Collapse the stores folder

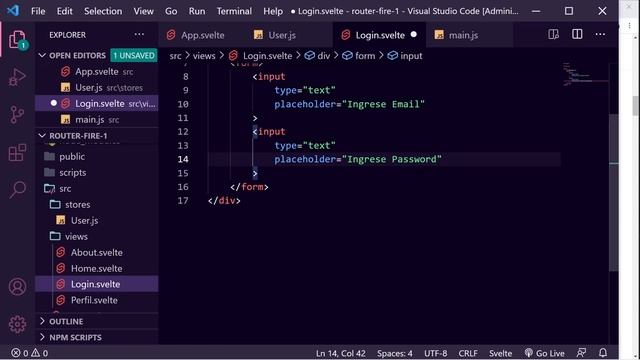97,204
